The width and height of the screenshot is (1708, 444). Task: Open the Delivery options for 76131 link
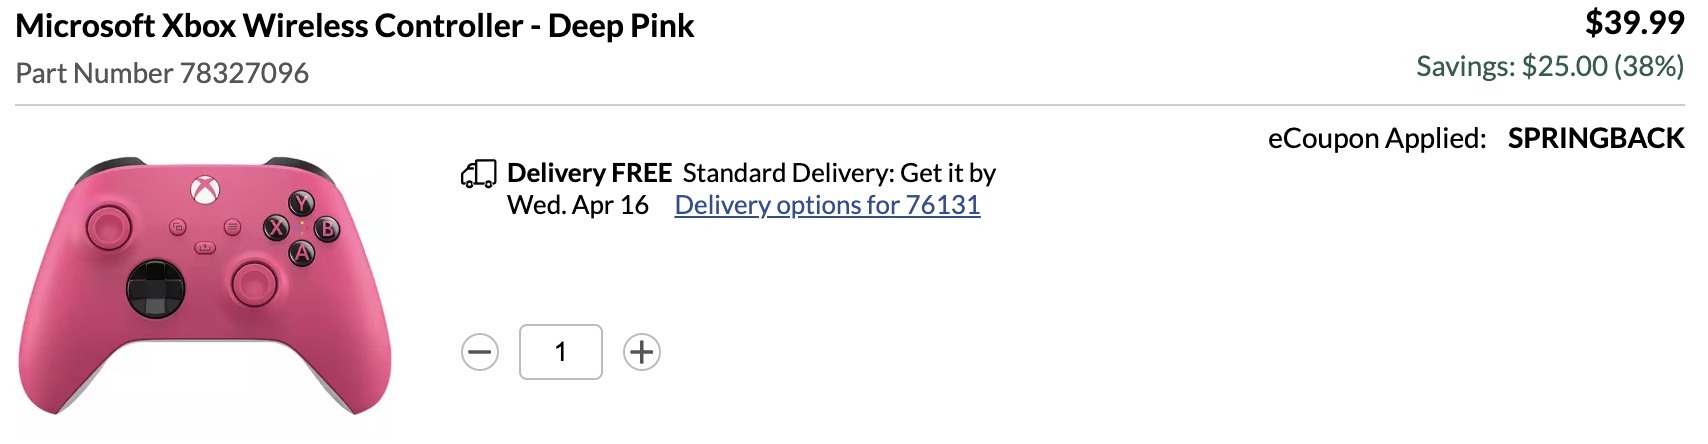pyautogui.click(x=827, y=205)
